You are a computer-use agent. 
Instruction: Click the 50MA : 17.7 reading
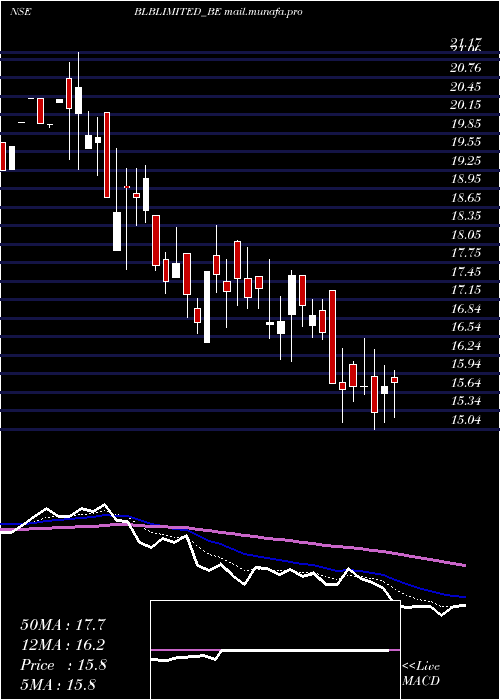click(65, 625)
